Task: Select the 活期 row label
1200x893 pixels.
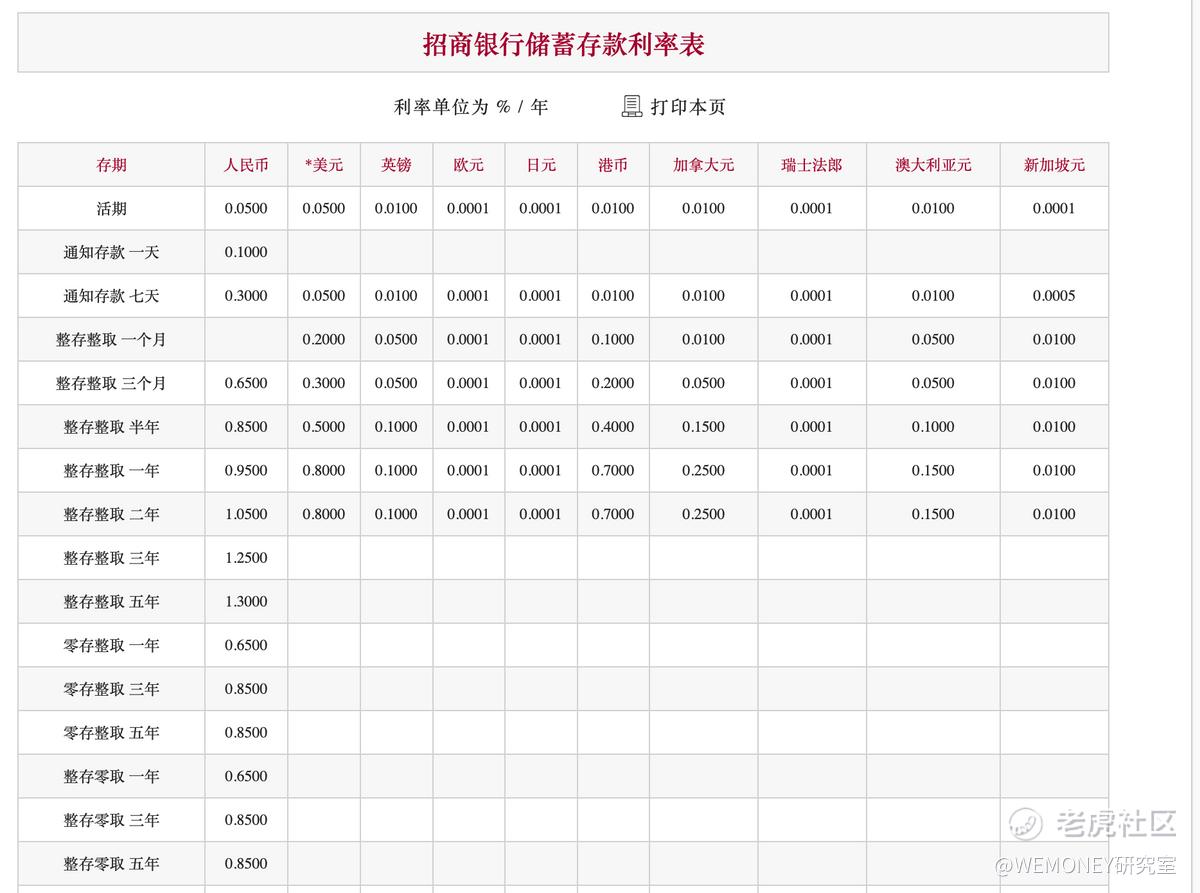Action: (x=111, y=209)
